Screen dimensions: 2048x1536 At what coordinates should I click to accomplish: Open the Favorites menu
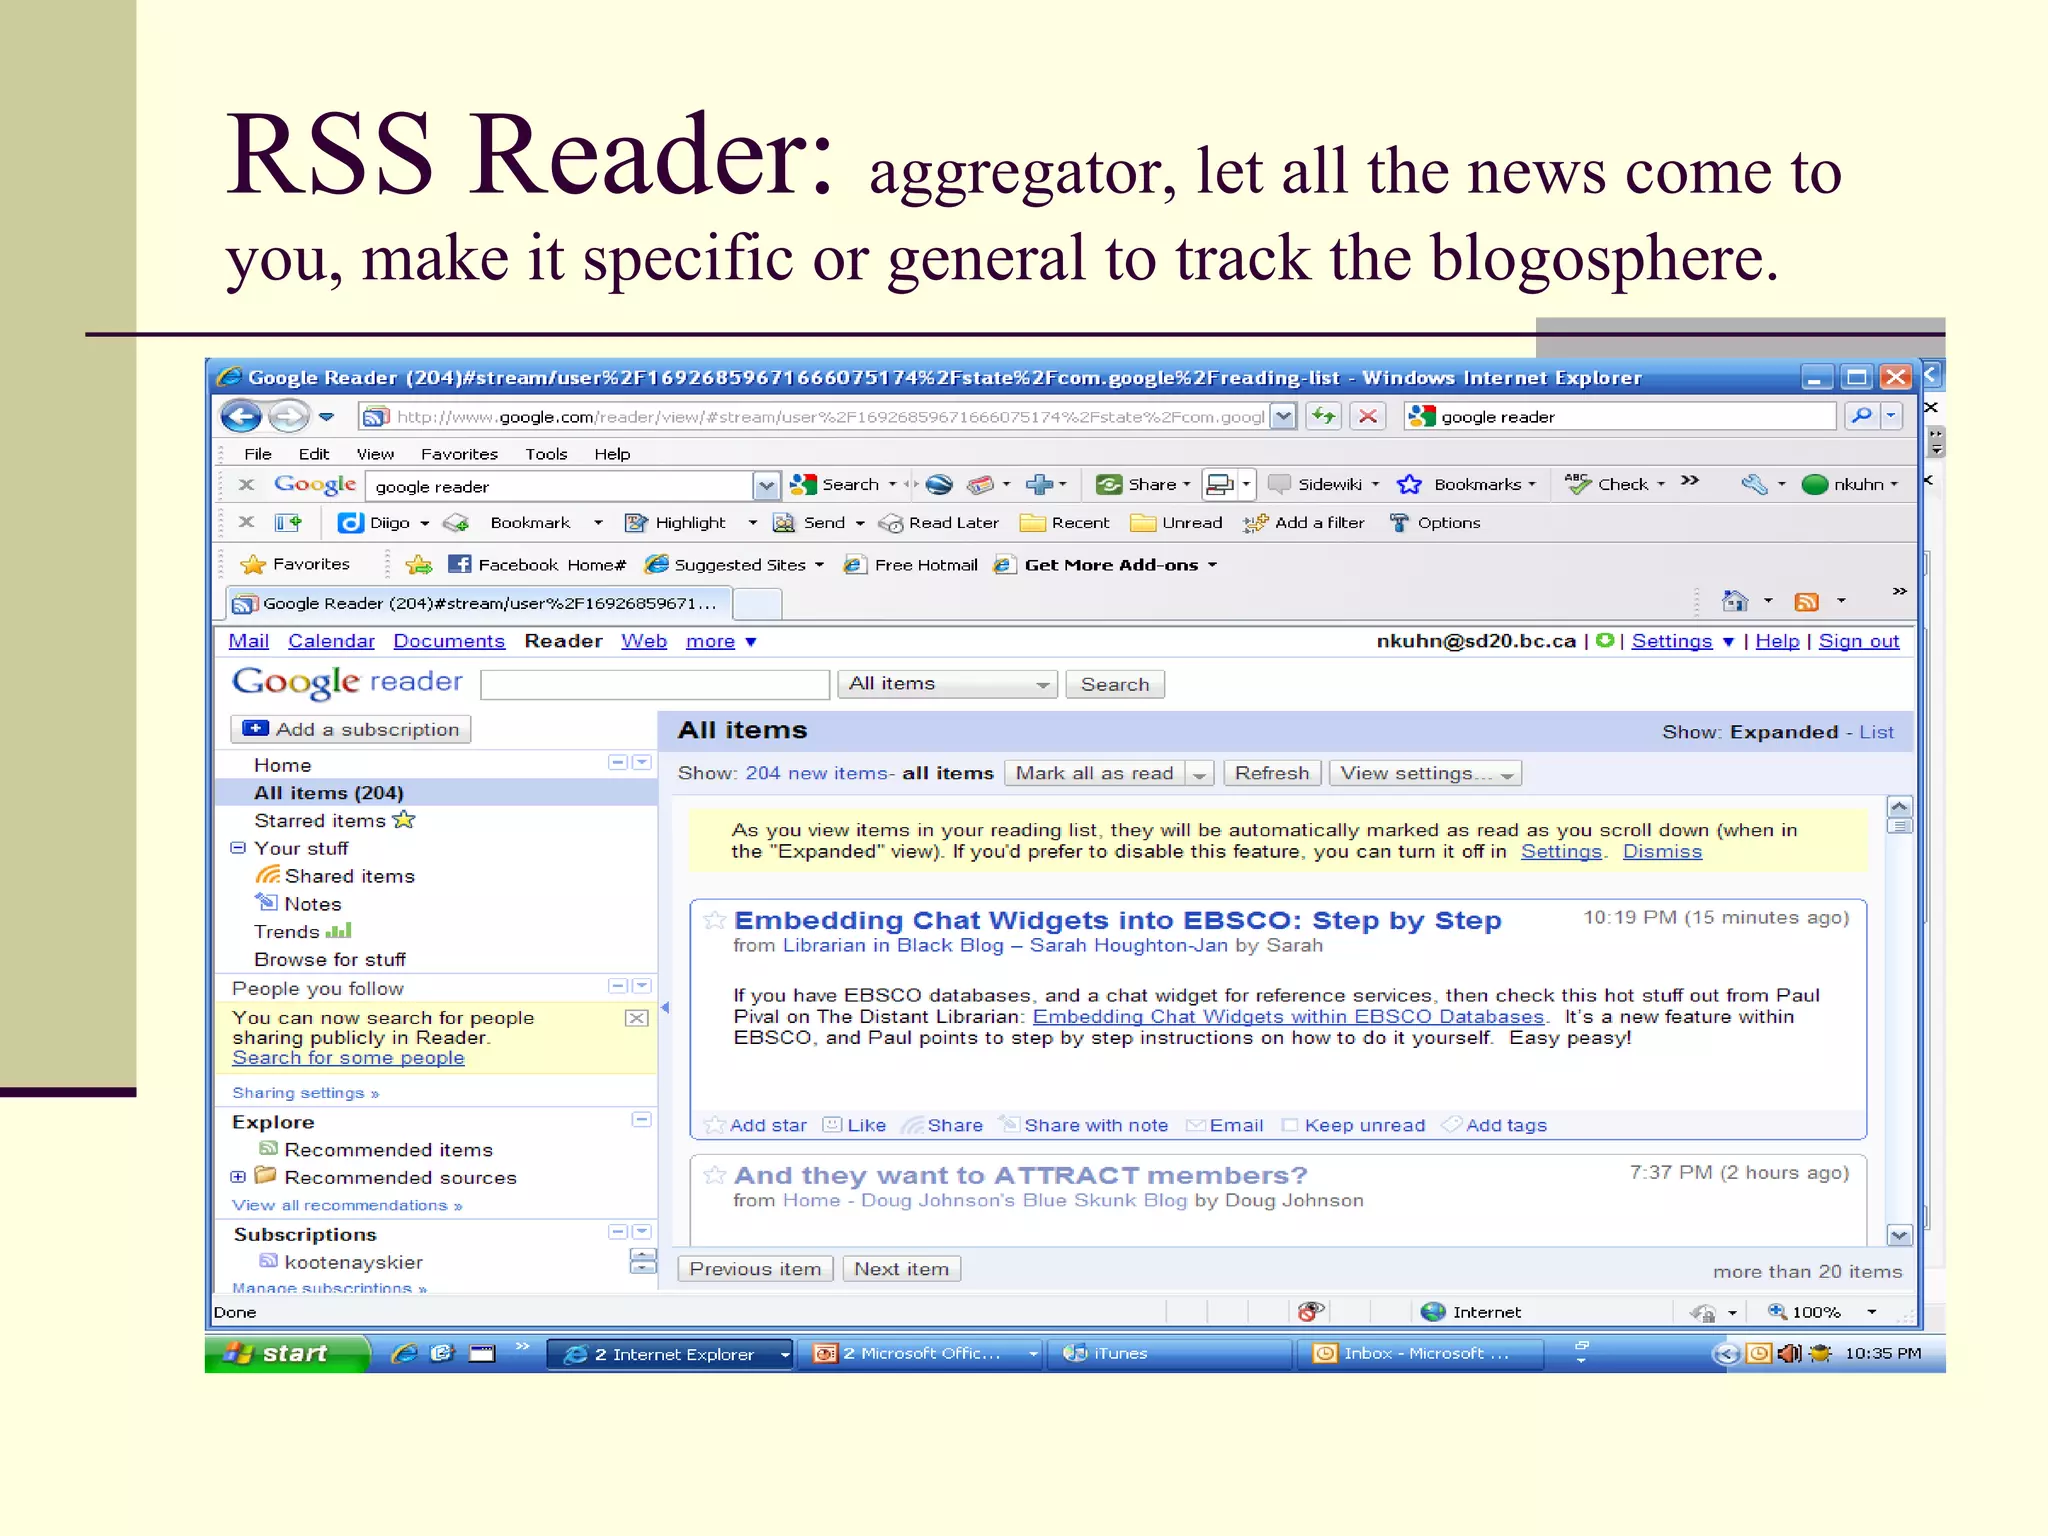(459, 454)
